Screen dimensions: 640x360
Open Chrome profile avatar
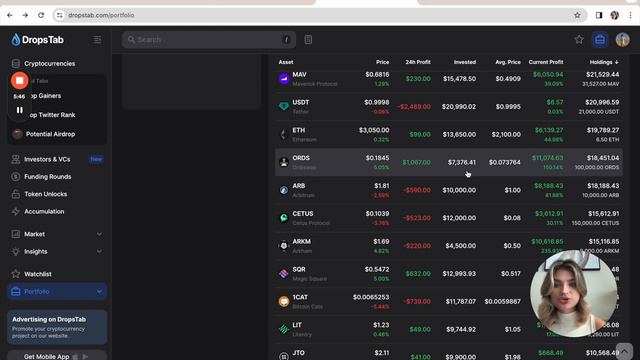pos(615,15)
